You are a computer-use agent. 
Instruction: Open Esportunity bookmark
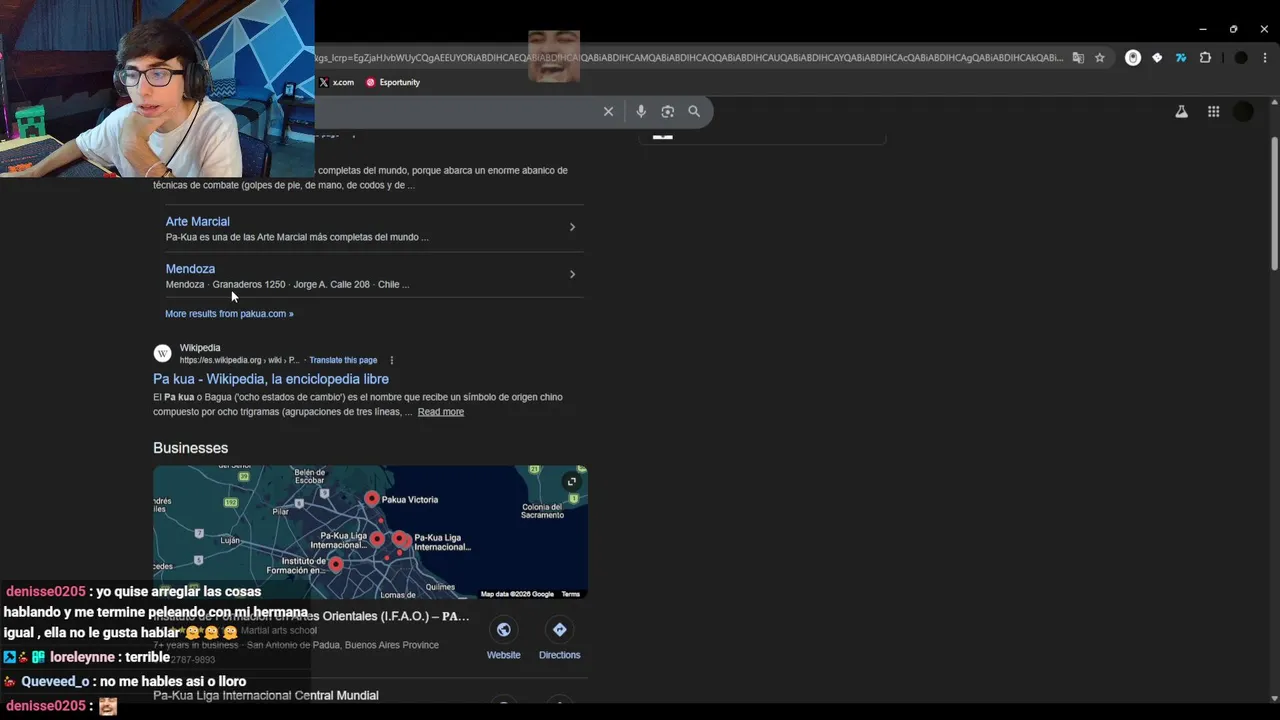(x=393, y=82)
